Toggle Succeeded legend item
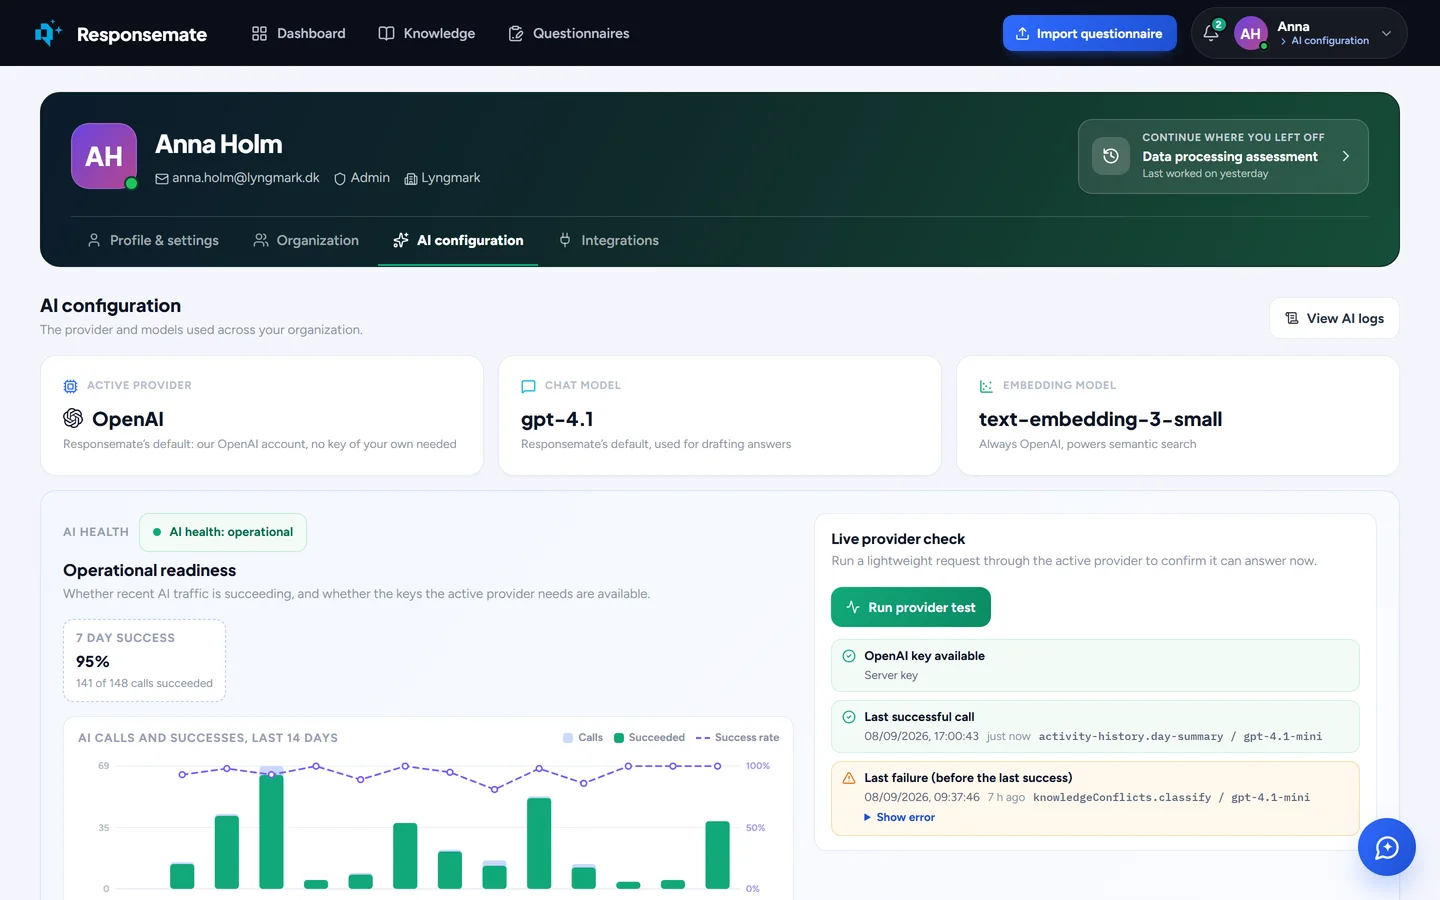This screenshot has width=1440, height=900. point(649,738)
